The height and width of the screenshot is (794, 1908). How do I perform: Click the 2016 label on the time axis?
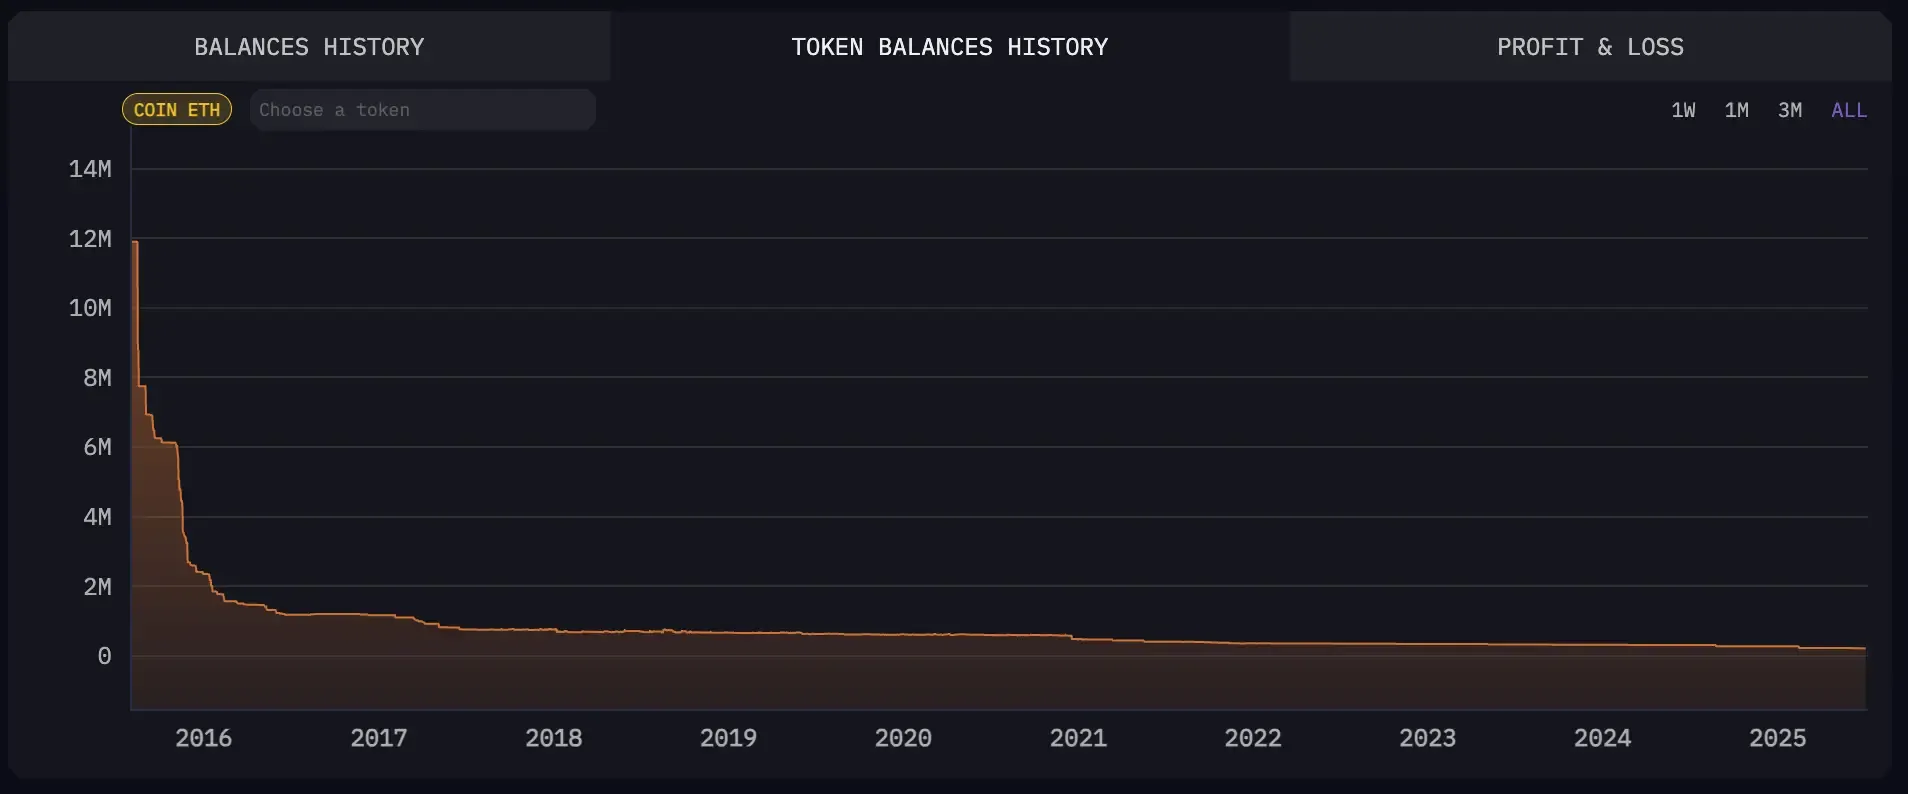203,738
